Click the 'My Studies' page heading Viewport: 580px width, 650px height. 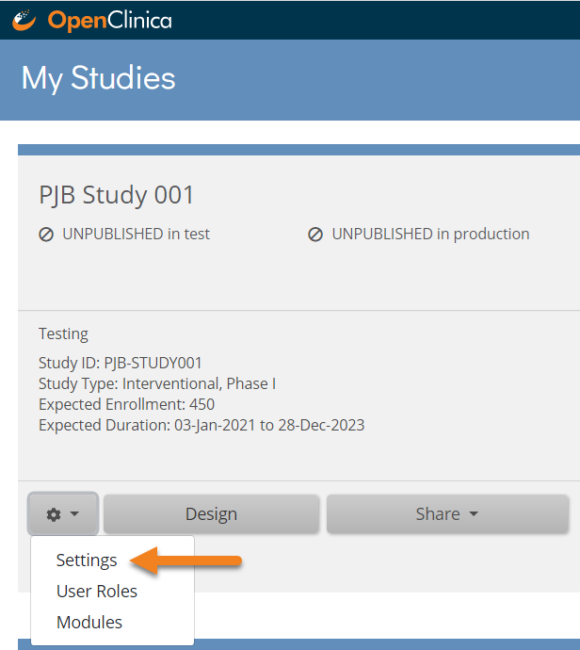coord(99,78)
